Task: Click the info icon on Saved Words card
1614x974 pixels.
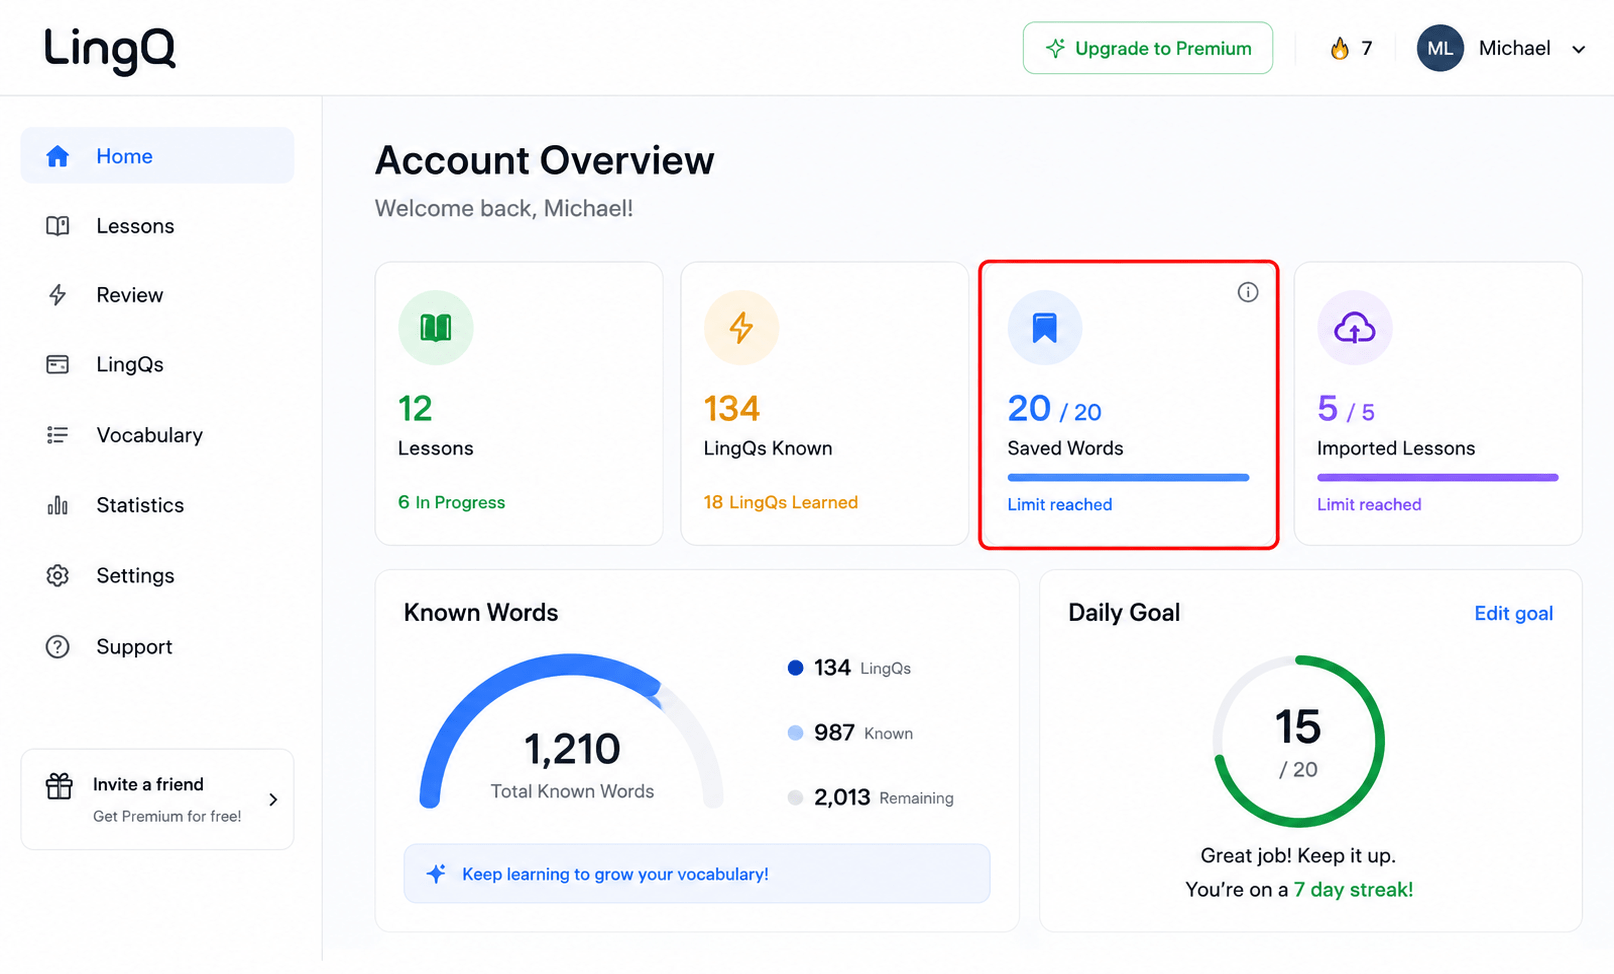Action: (1248, 292)
